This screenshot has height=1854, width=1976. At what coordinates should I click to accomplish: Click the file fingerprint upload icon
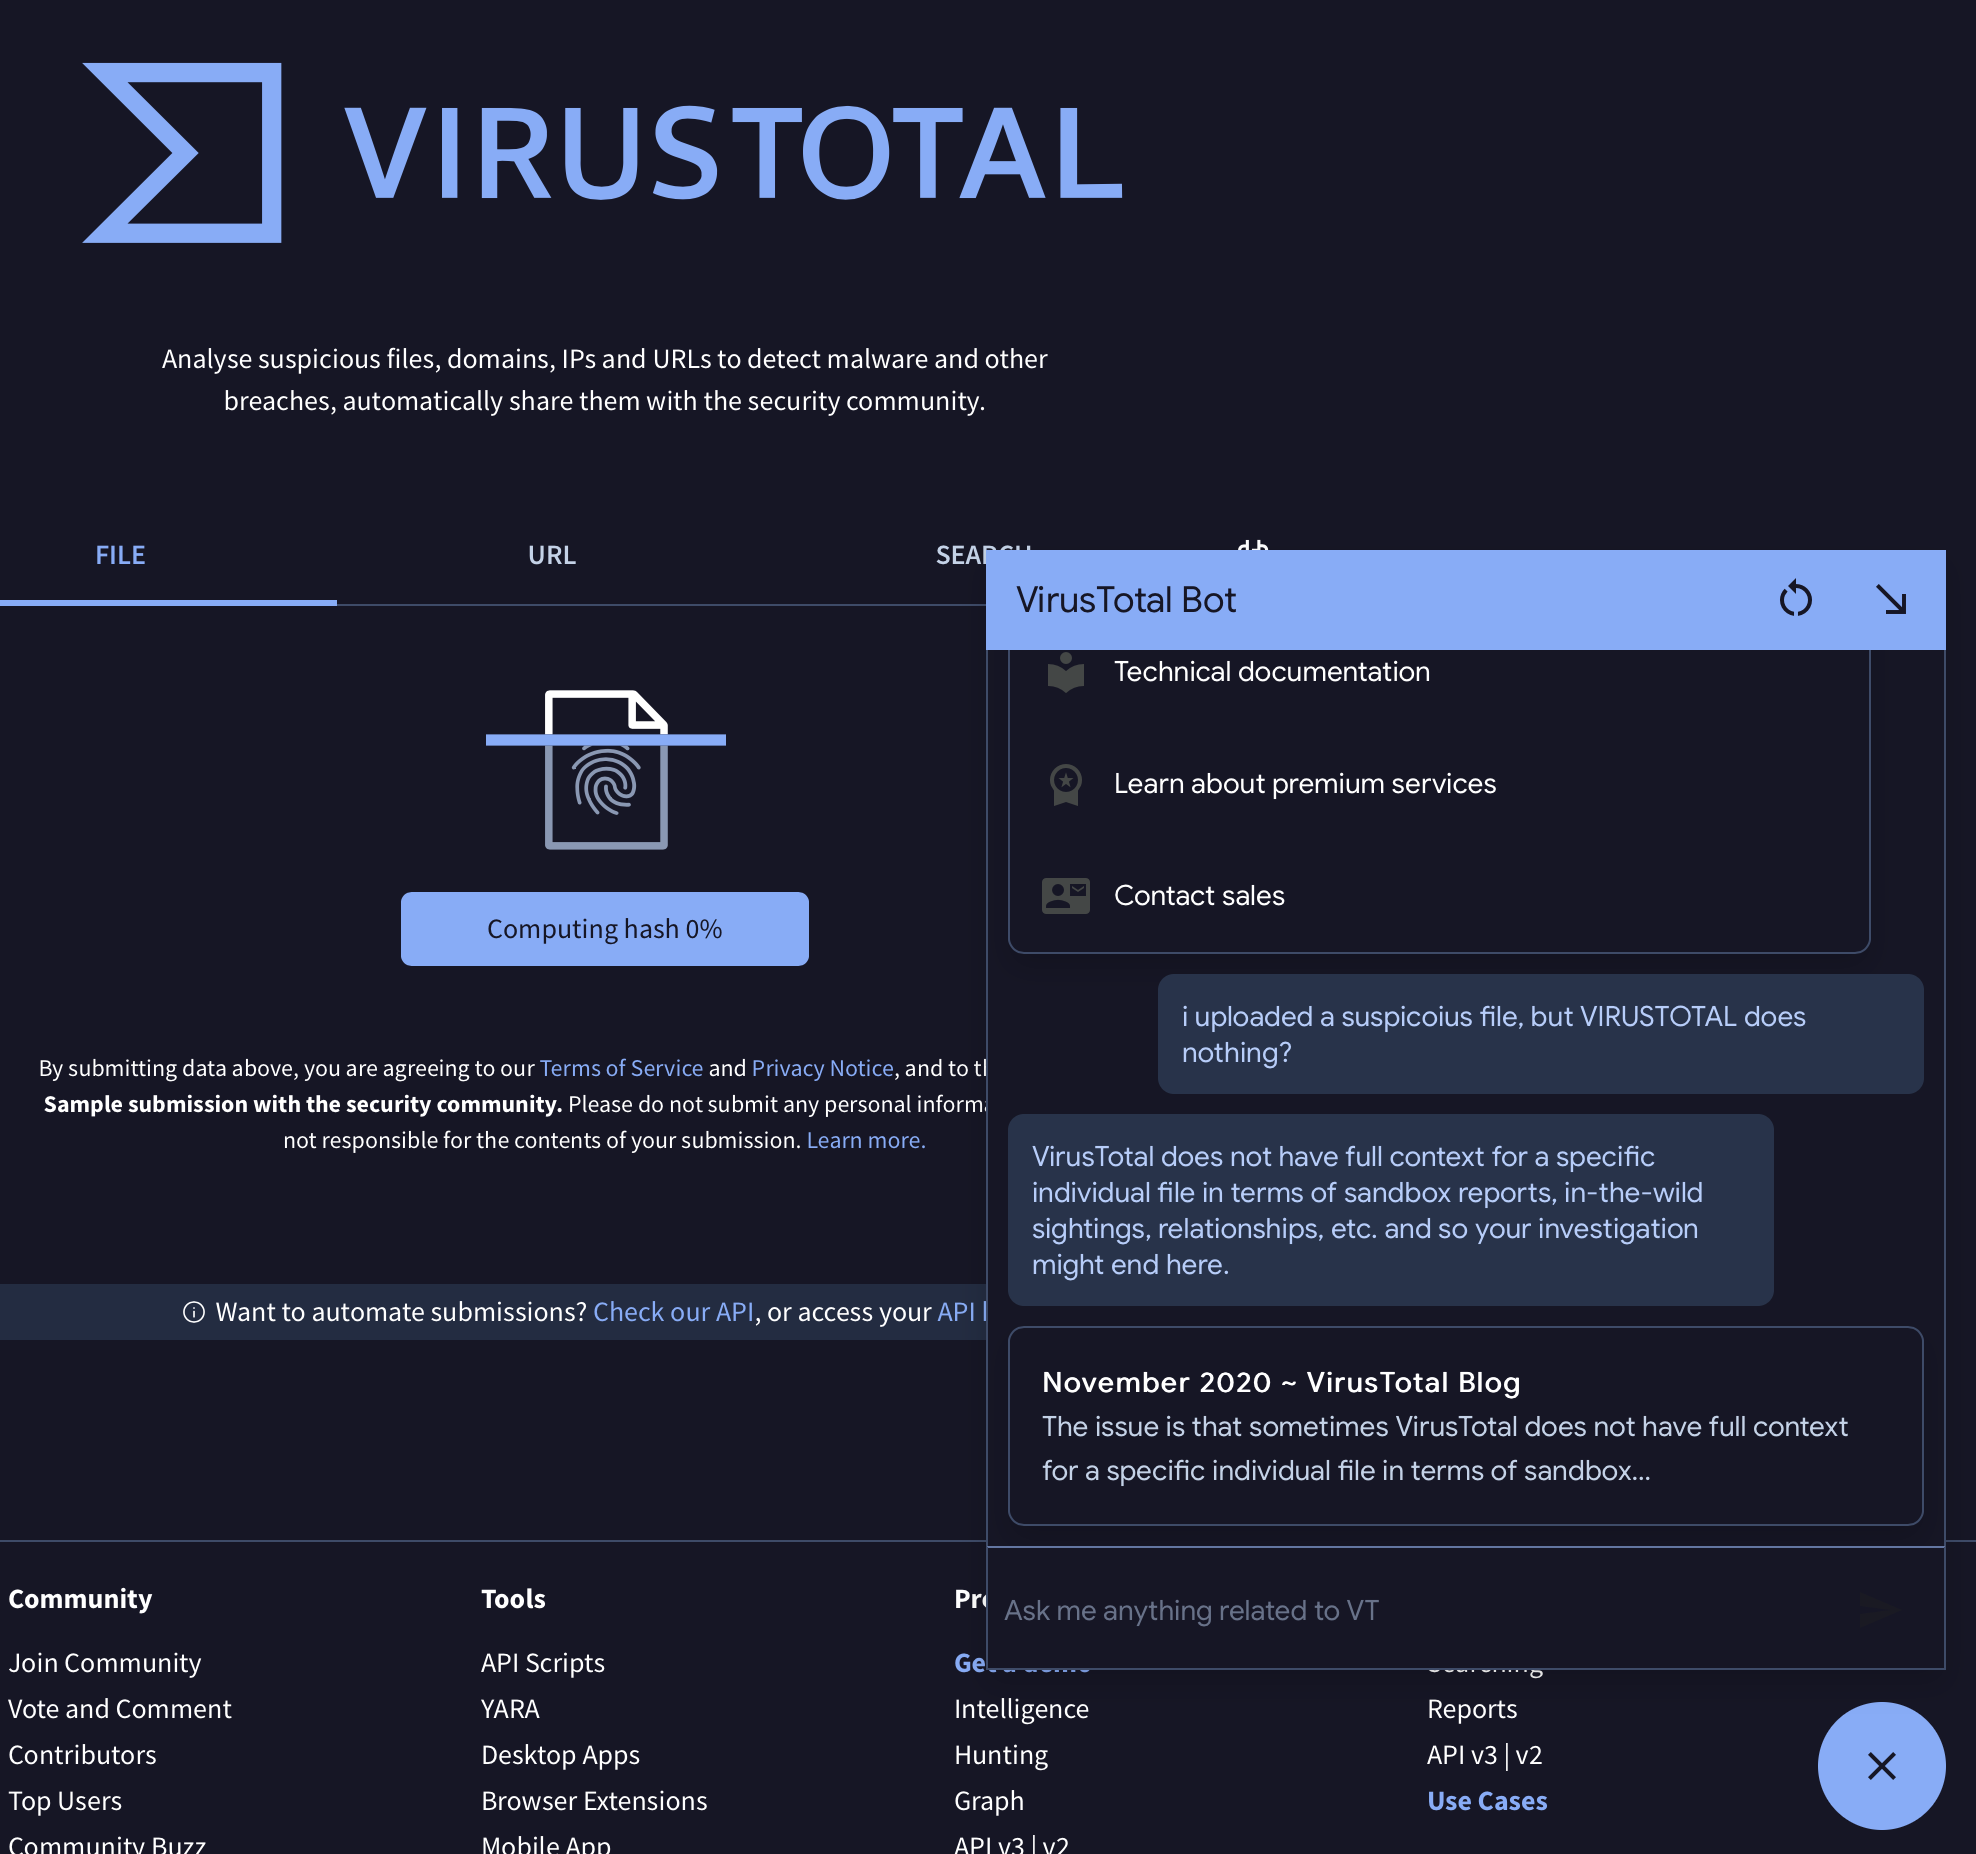(x=605, y=770)
